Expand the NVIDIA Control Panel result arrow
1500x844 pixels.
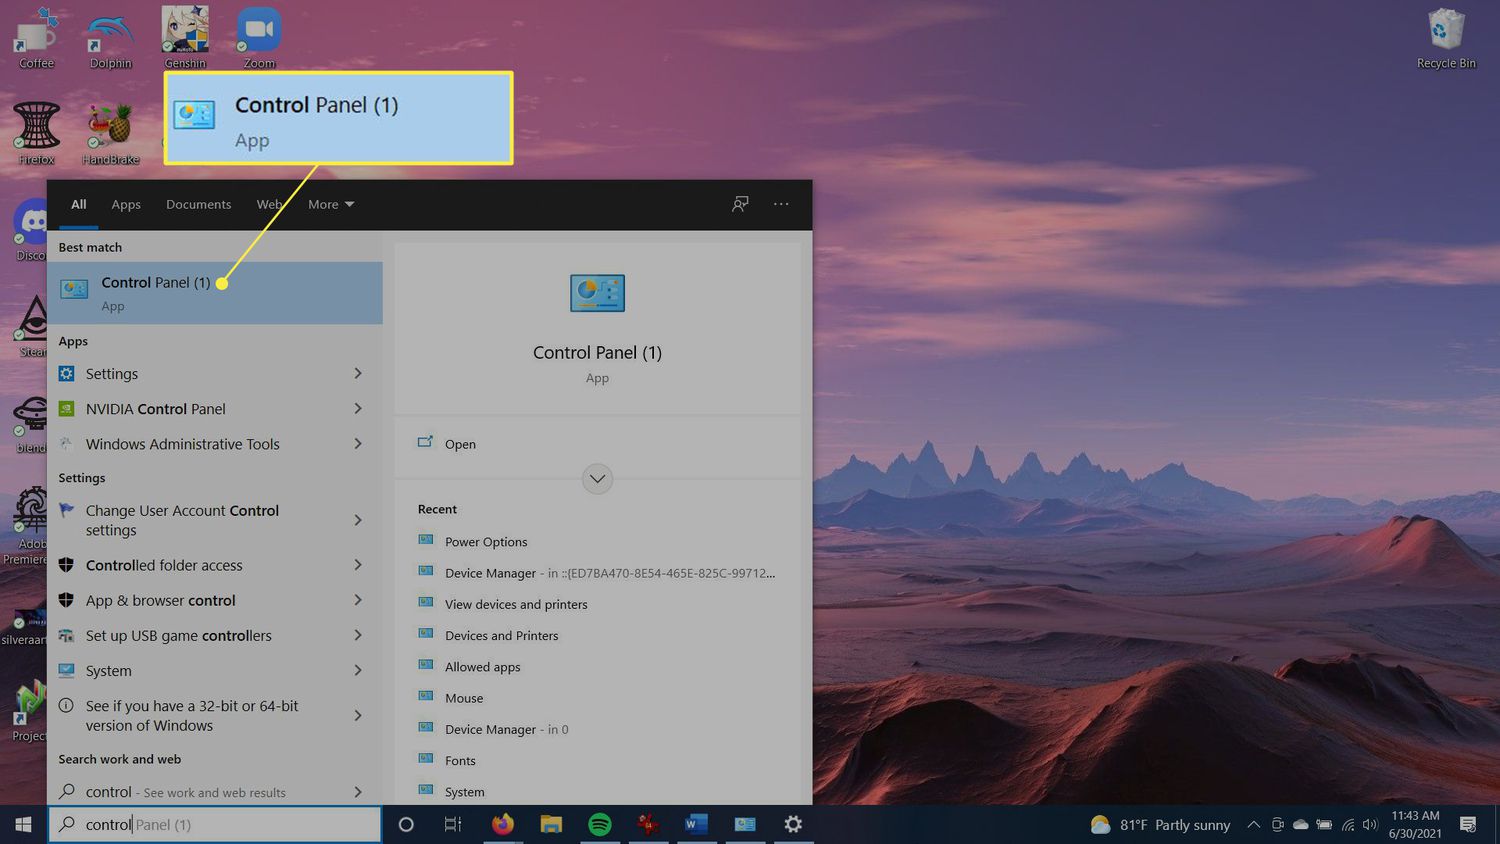[358, 409]
